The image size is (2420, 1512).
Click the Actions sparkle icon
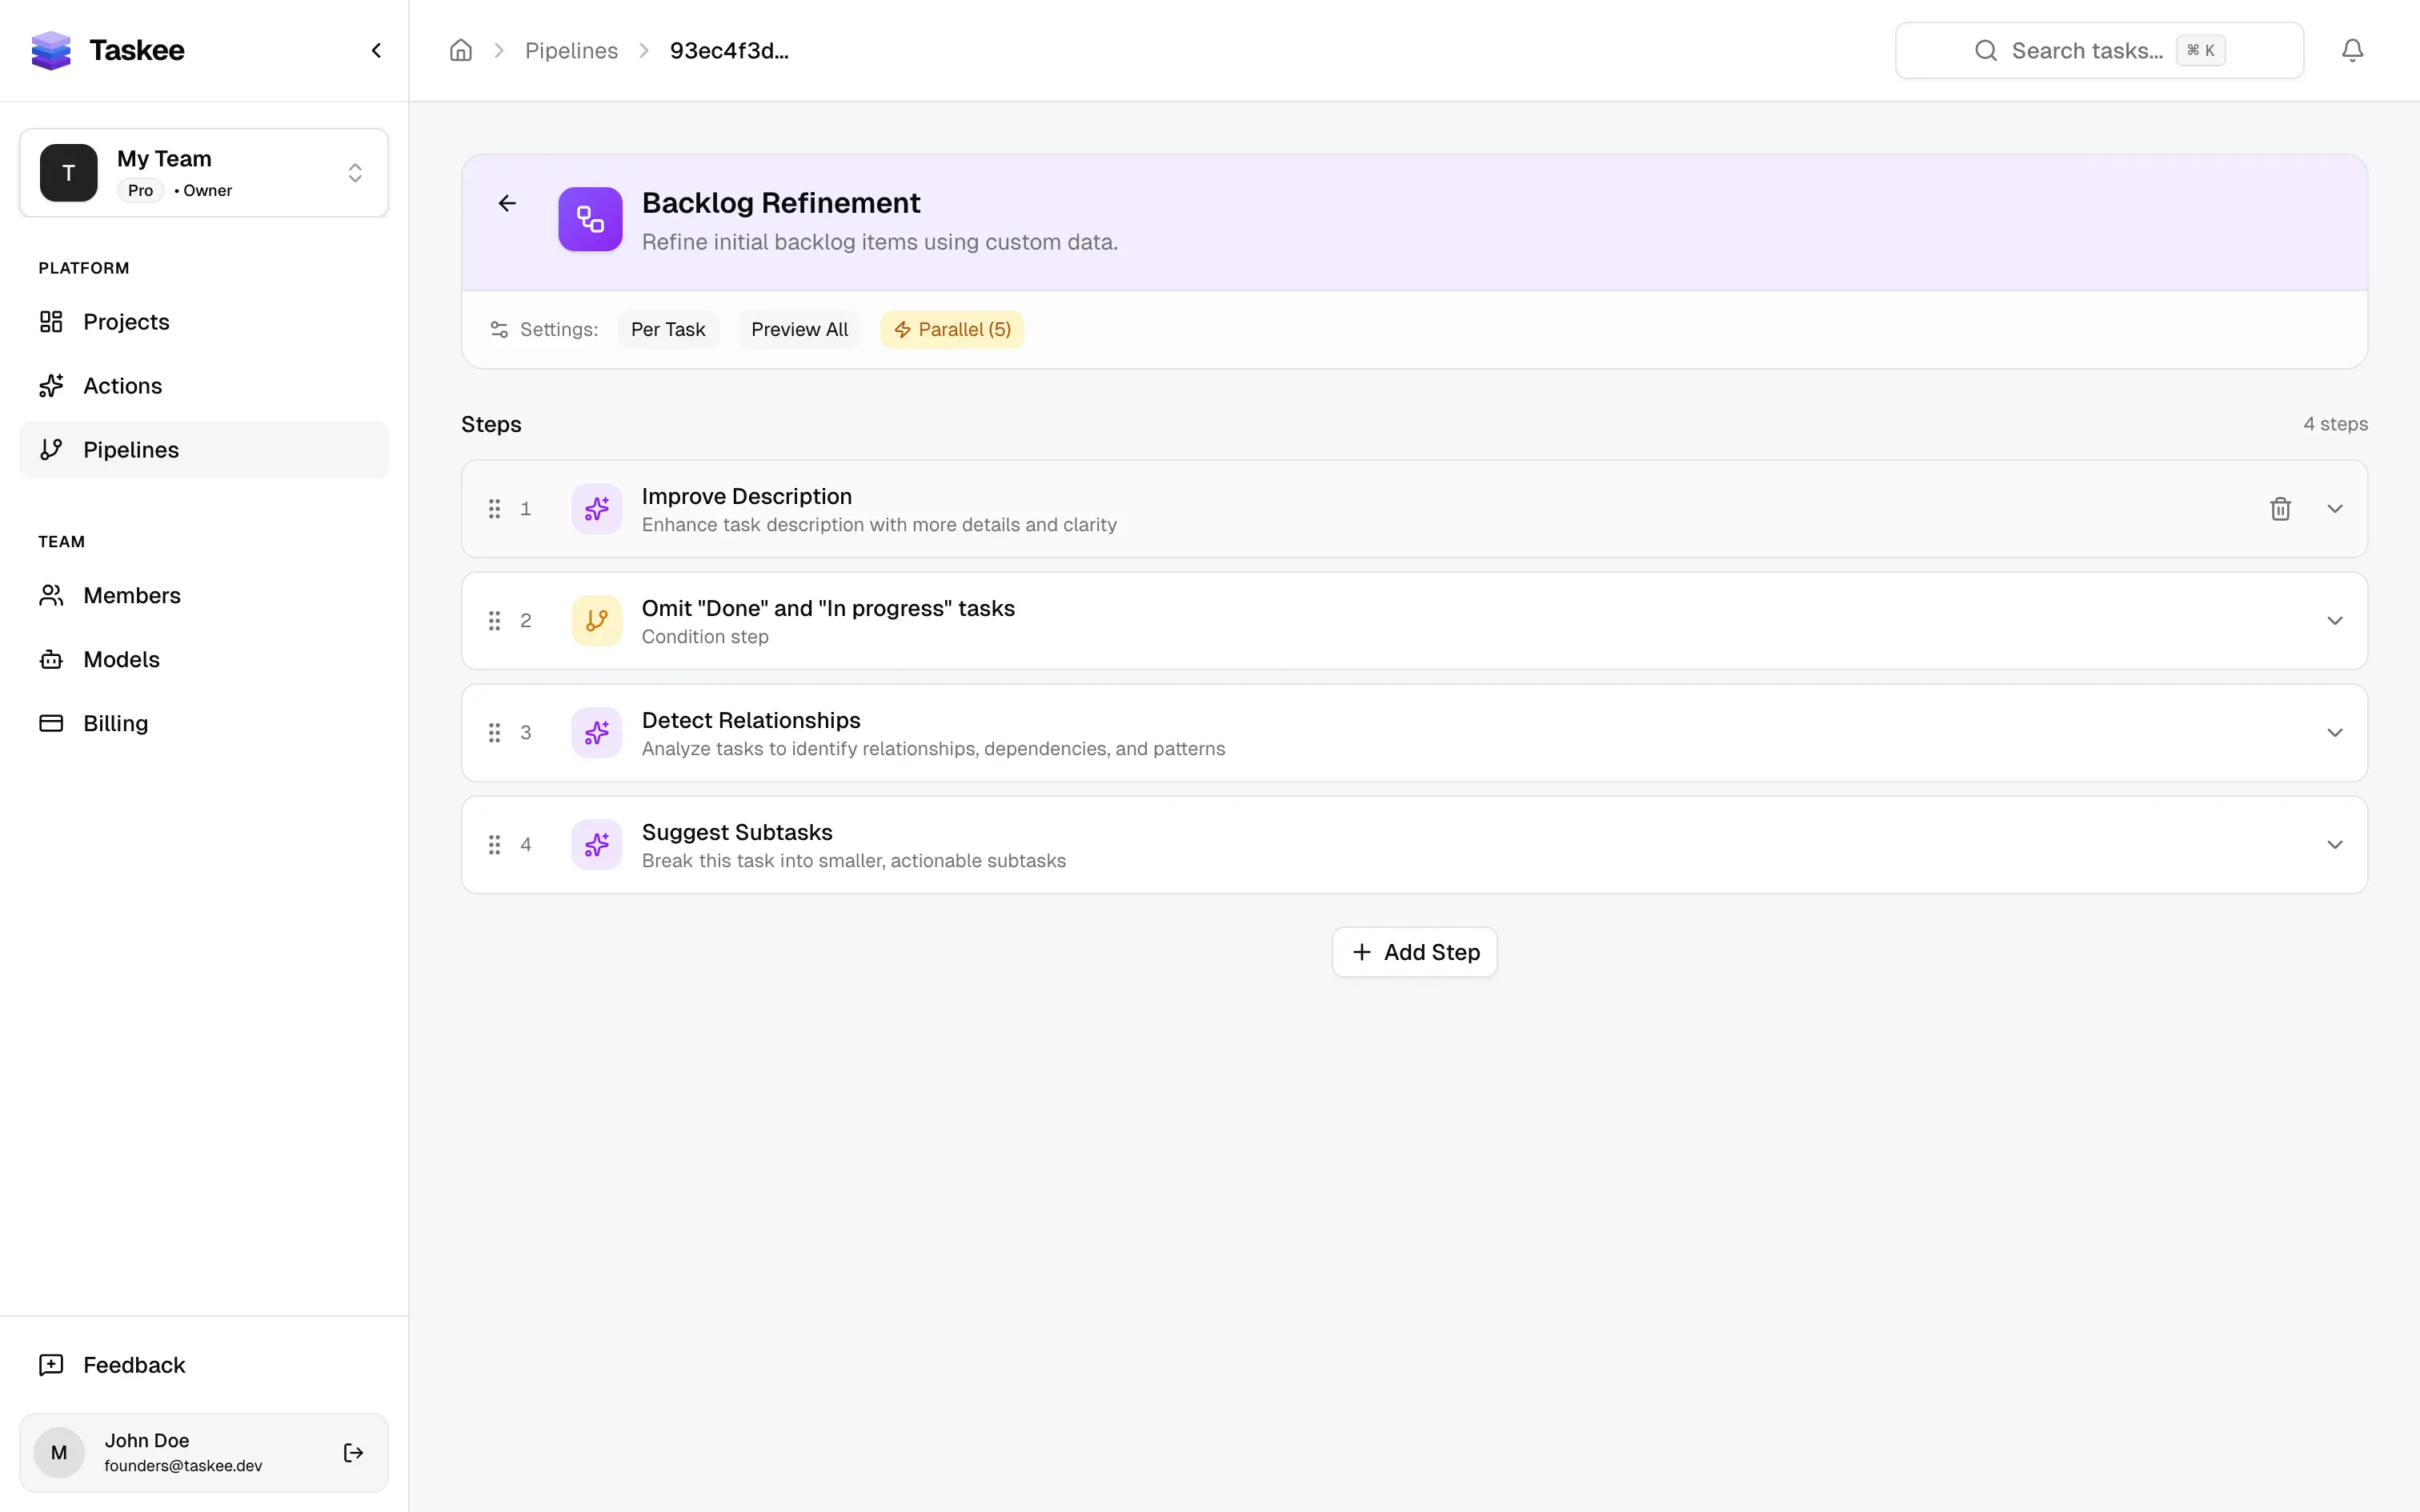click(52, 385)
